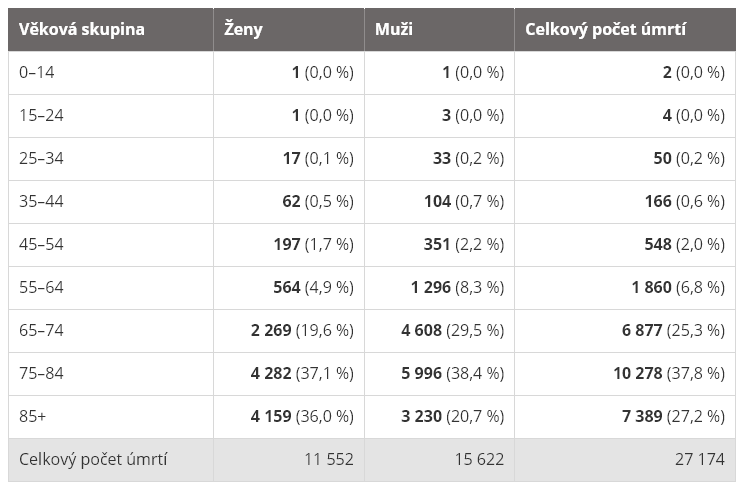742x490 pixels.
Task: Click the Ženy column header
Action: point(244,29)
